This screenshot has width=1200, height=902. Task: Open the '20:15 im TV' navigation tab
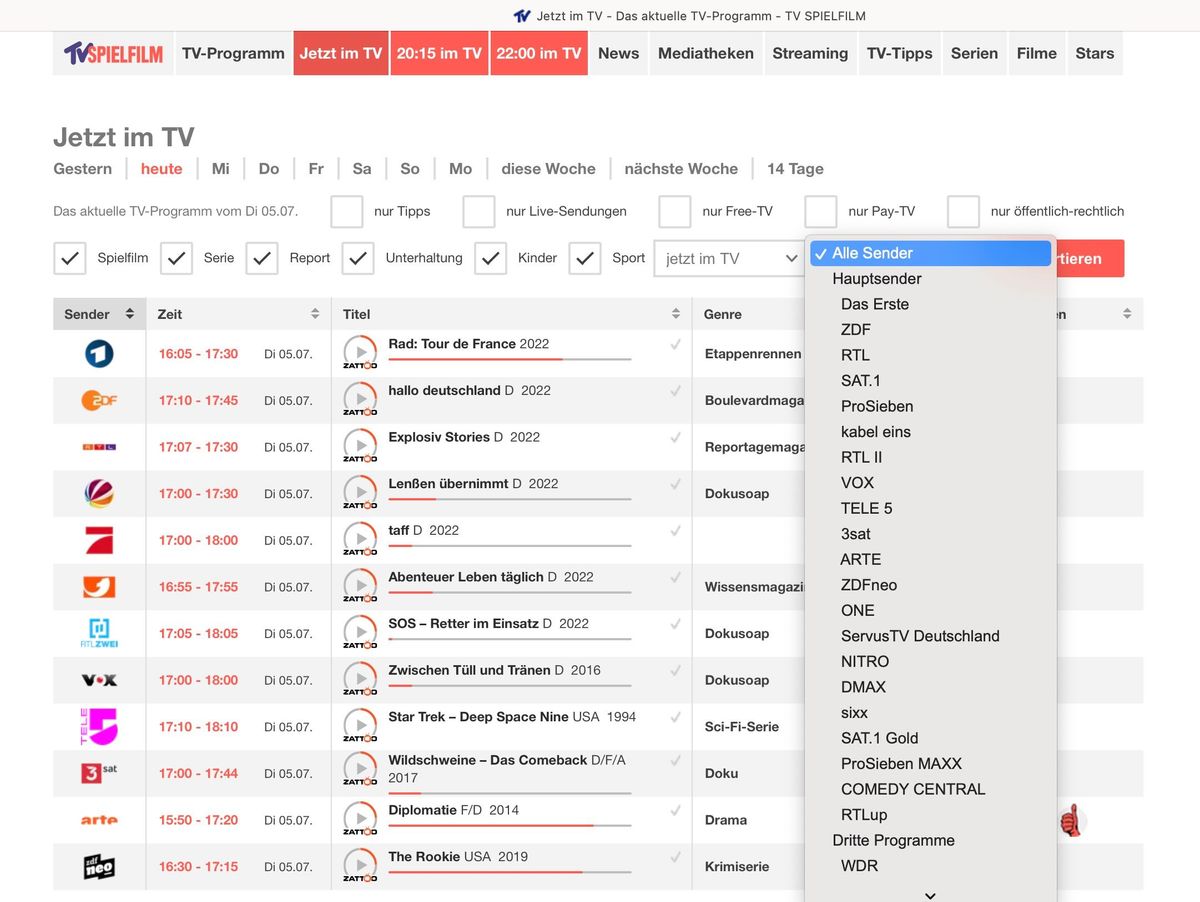[439, 53]
